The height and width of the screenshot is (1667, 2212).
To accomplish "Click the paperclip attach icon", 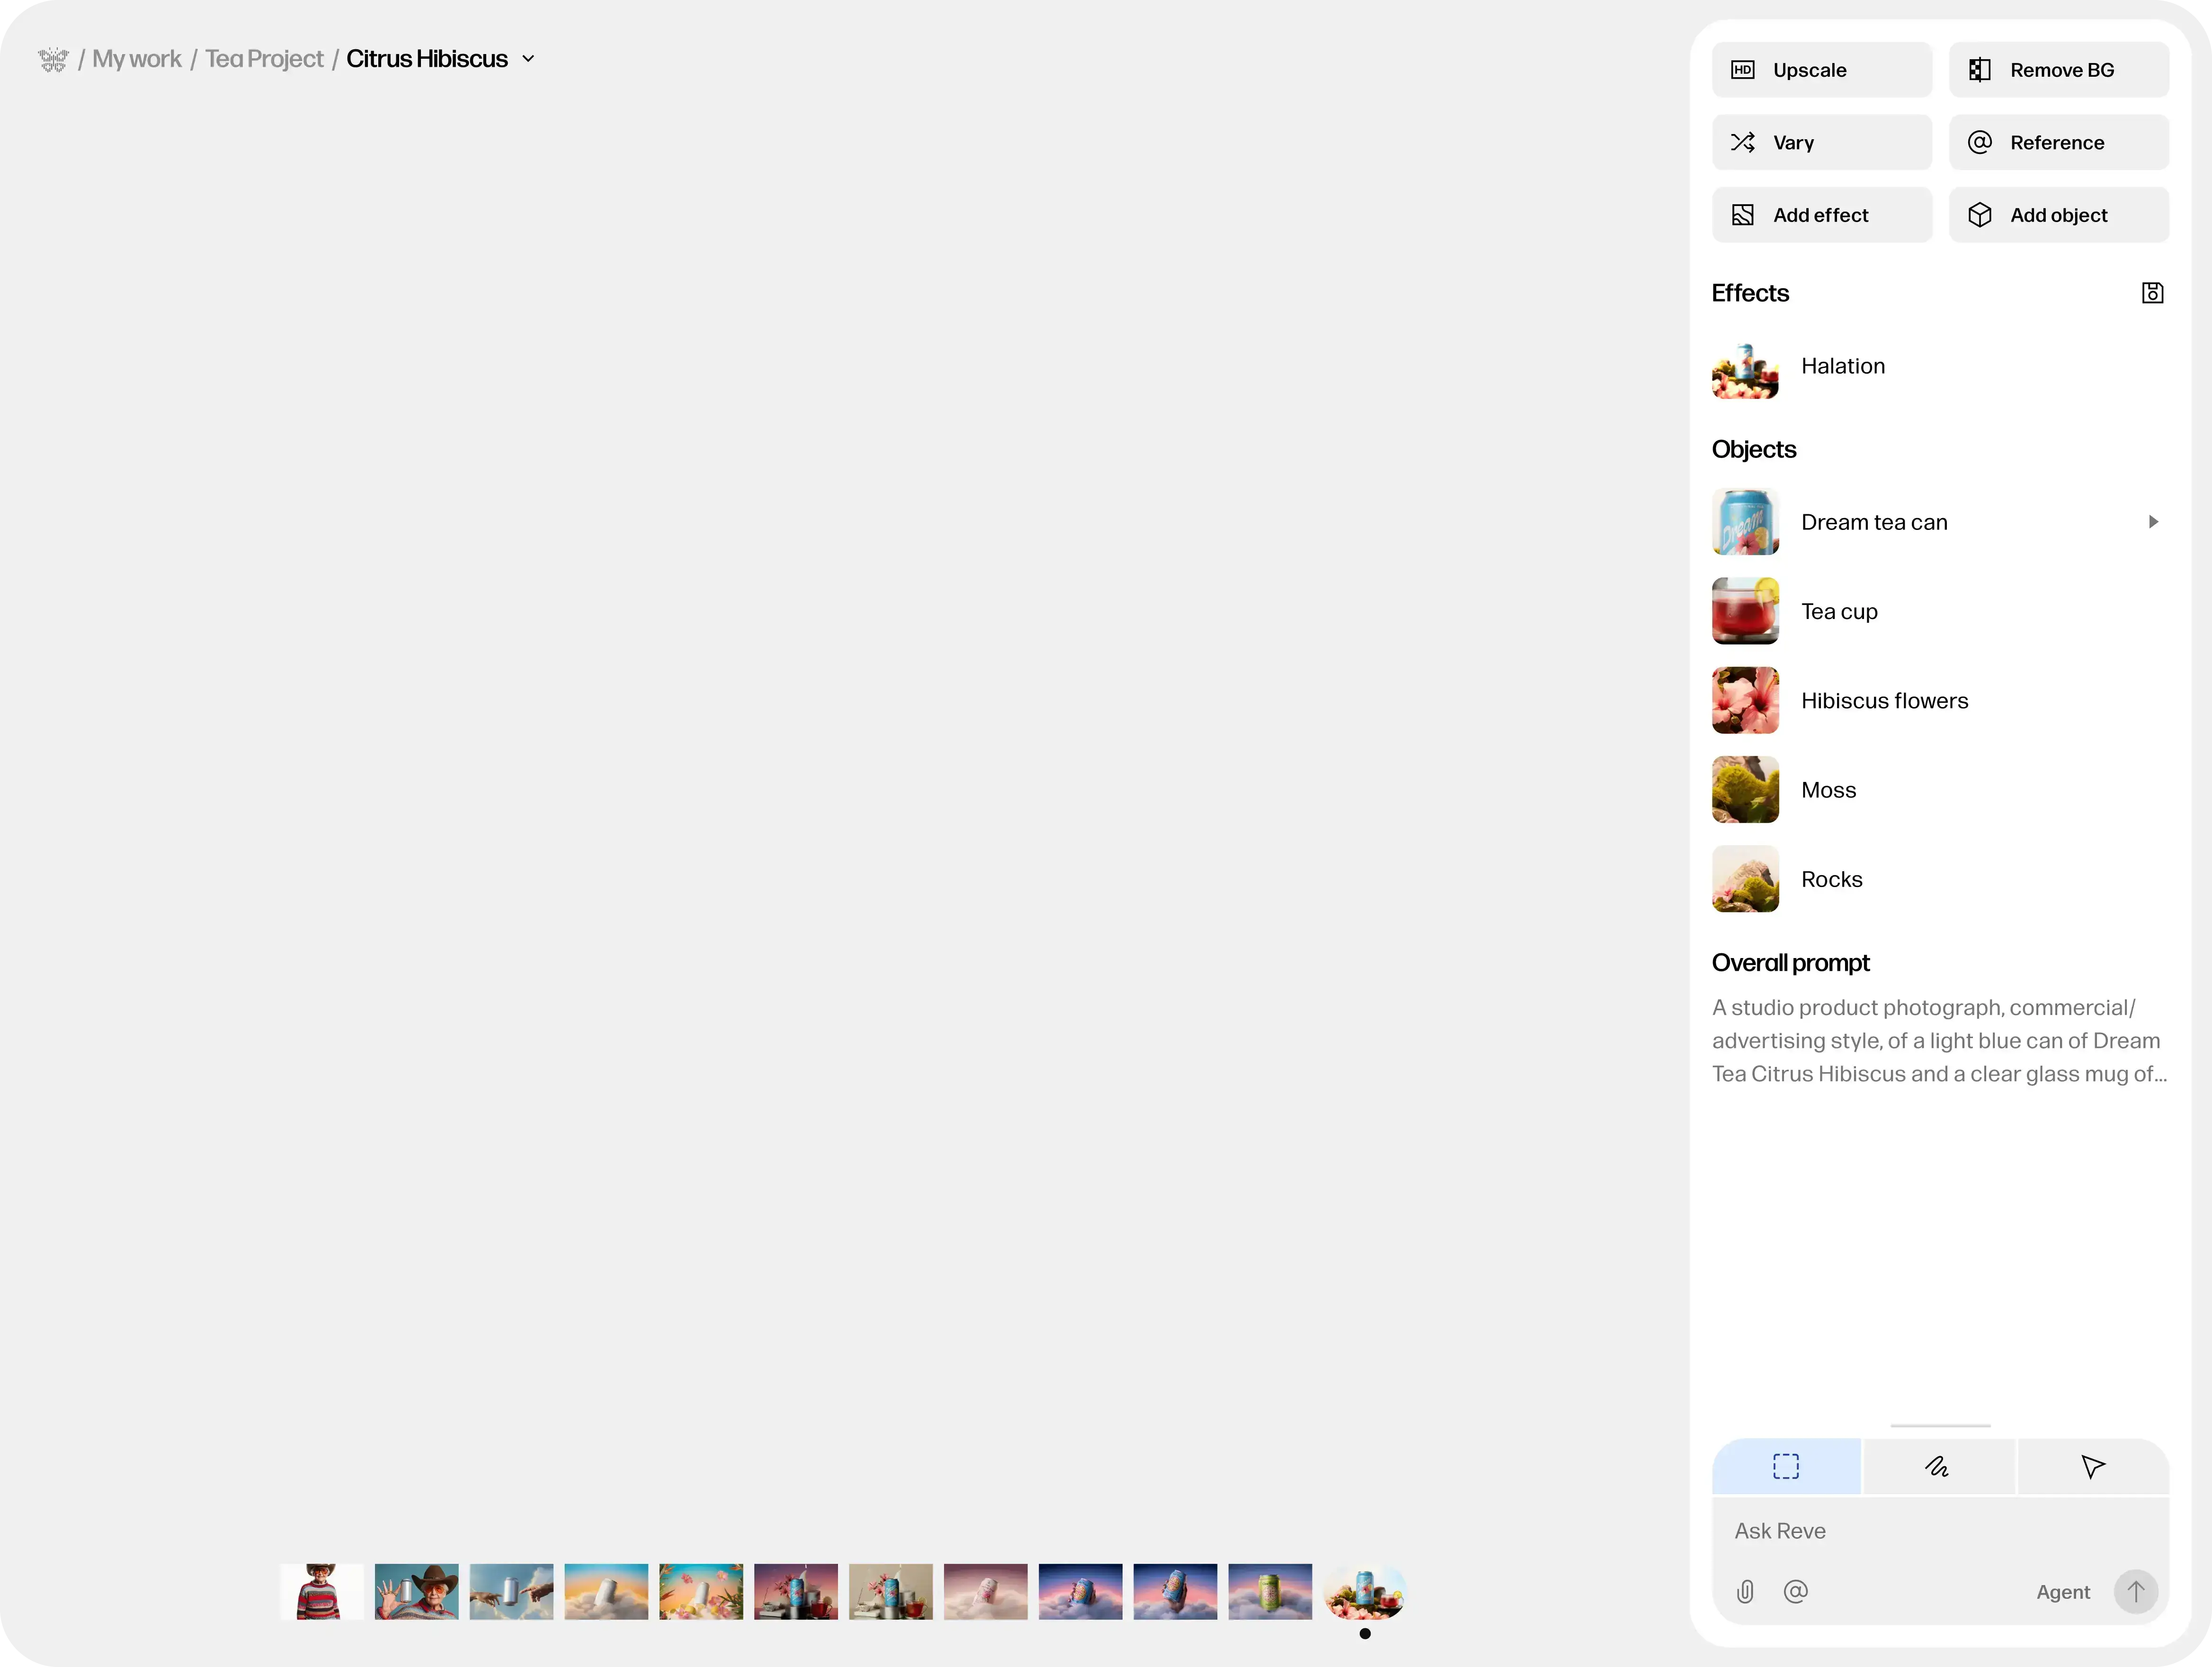I will tap(1745, 1591).
